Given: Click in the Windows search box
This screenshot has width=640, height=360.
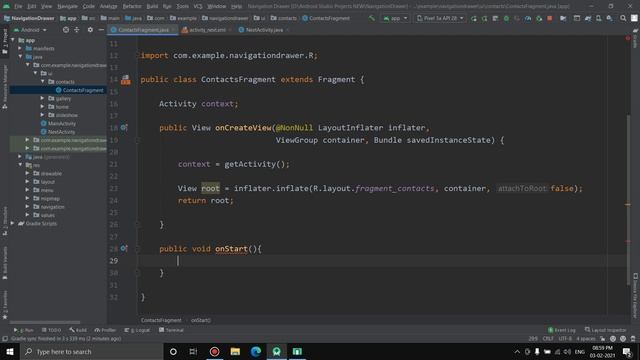Looking at the screenshot, I should (92, 351).
